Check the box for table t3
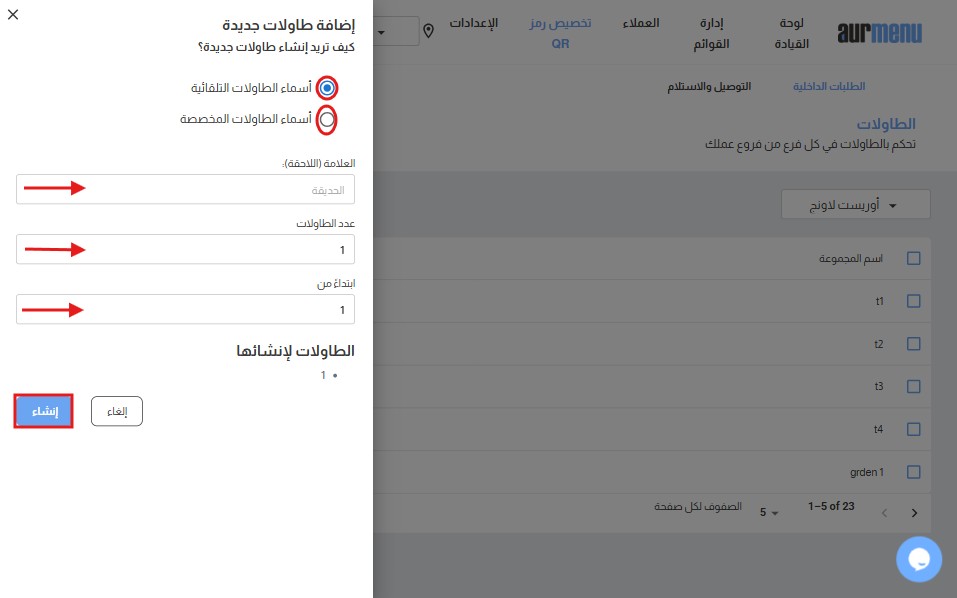 pos(913,386)
